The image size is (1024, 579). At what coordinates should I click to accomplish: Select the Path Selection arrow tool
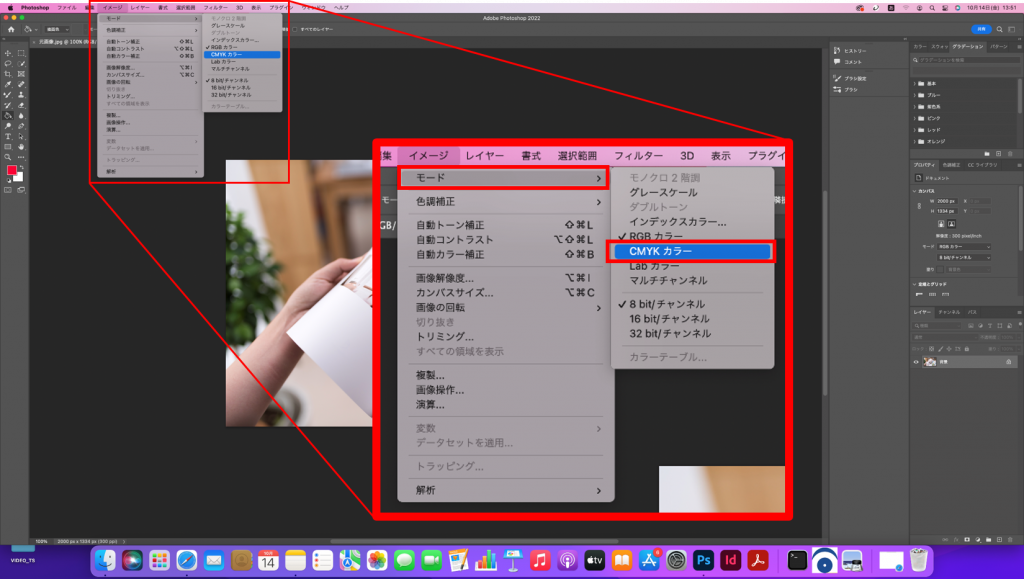[x=21, y=136]
